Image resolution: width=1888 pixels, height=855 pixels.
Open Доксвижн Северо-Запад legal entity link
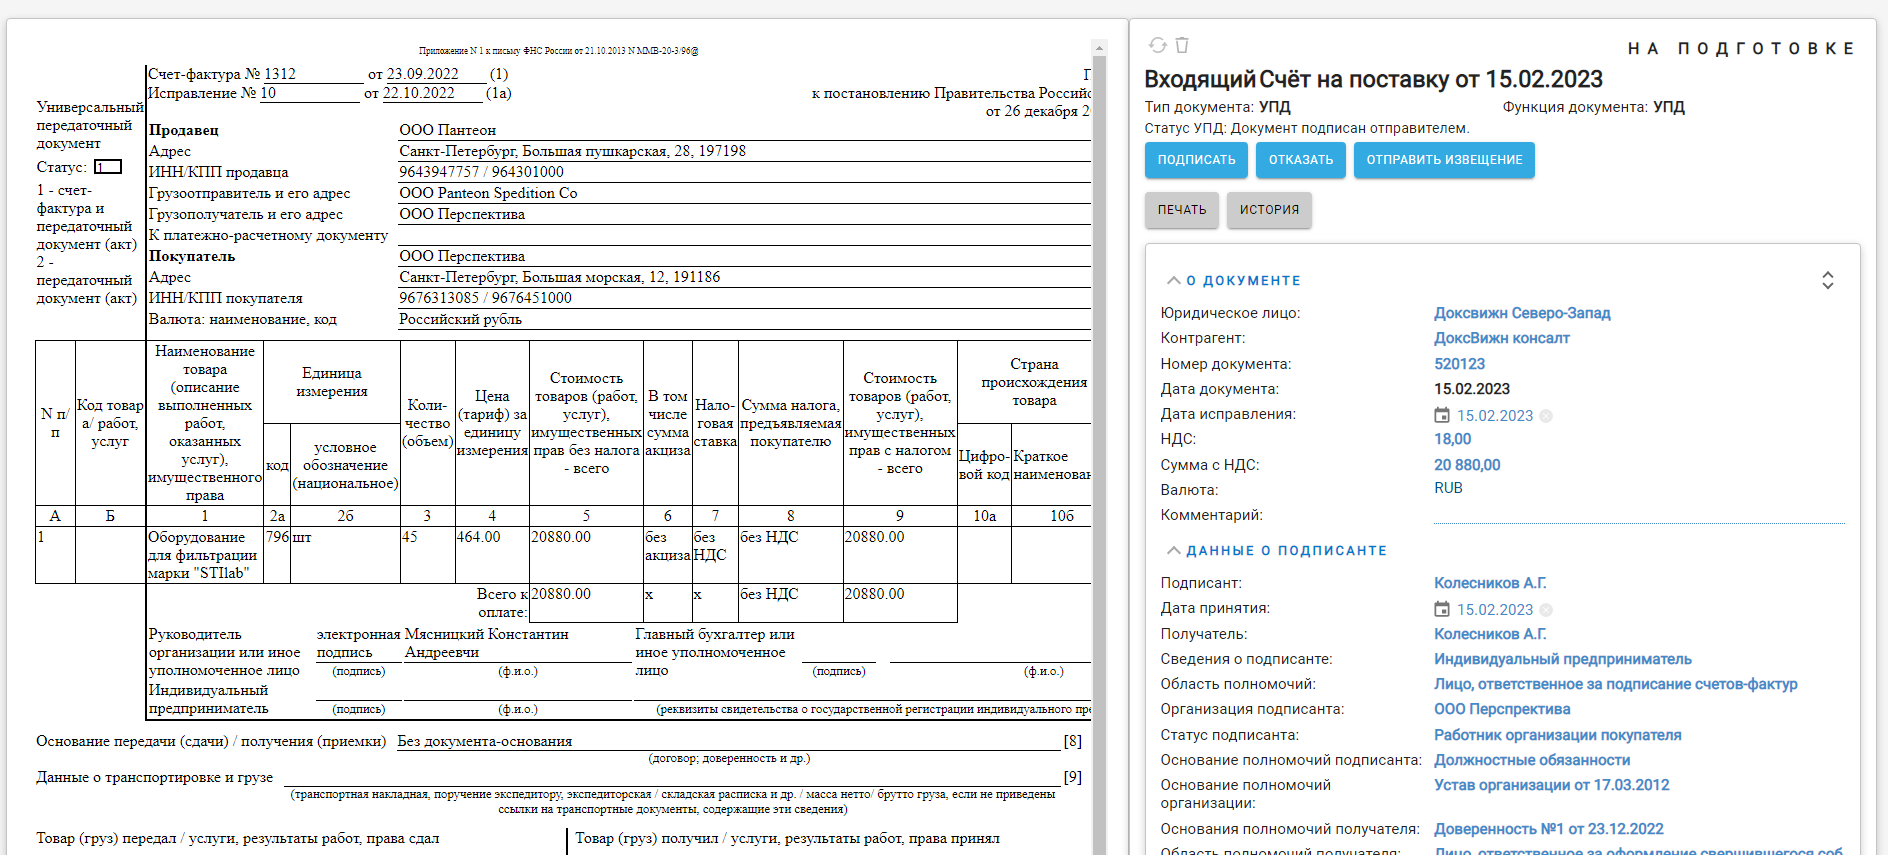point(1522,313)
